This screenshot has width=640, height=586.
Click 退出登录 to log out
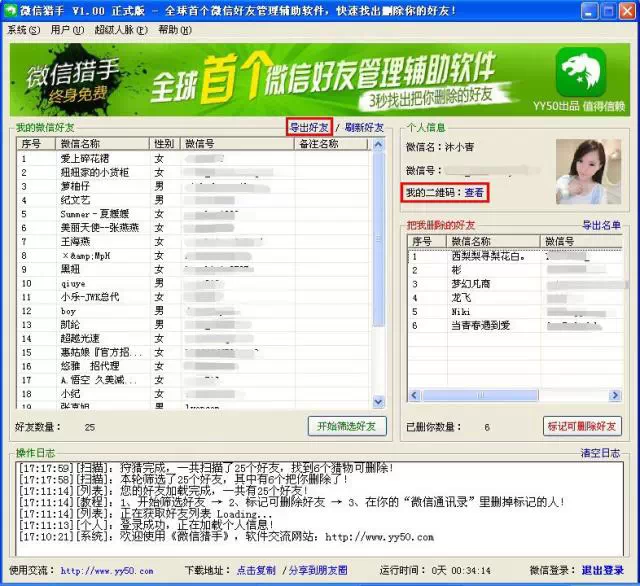coord(603,571)
